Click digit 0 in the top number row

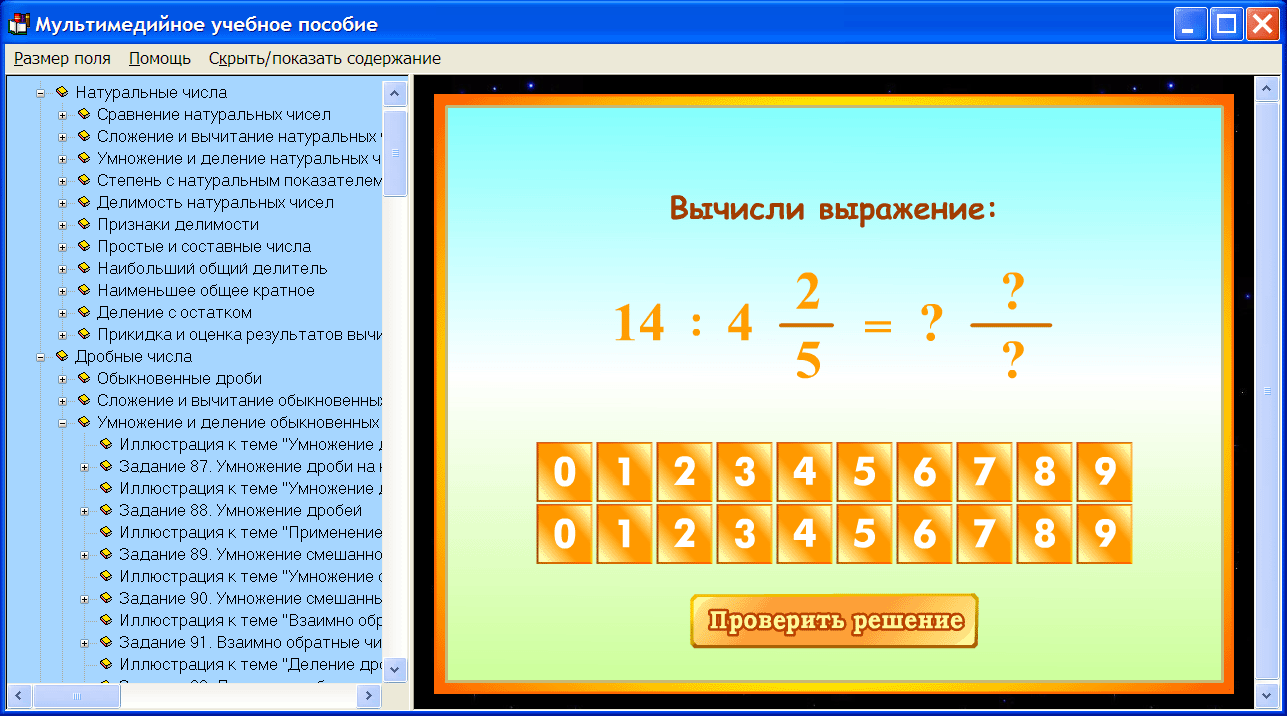[564, 472]
